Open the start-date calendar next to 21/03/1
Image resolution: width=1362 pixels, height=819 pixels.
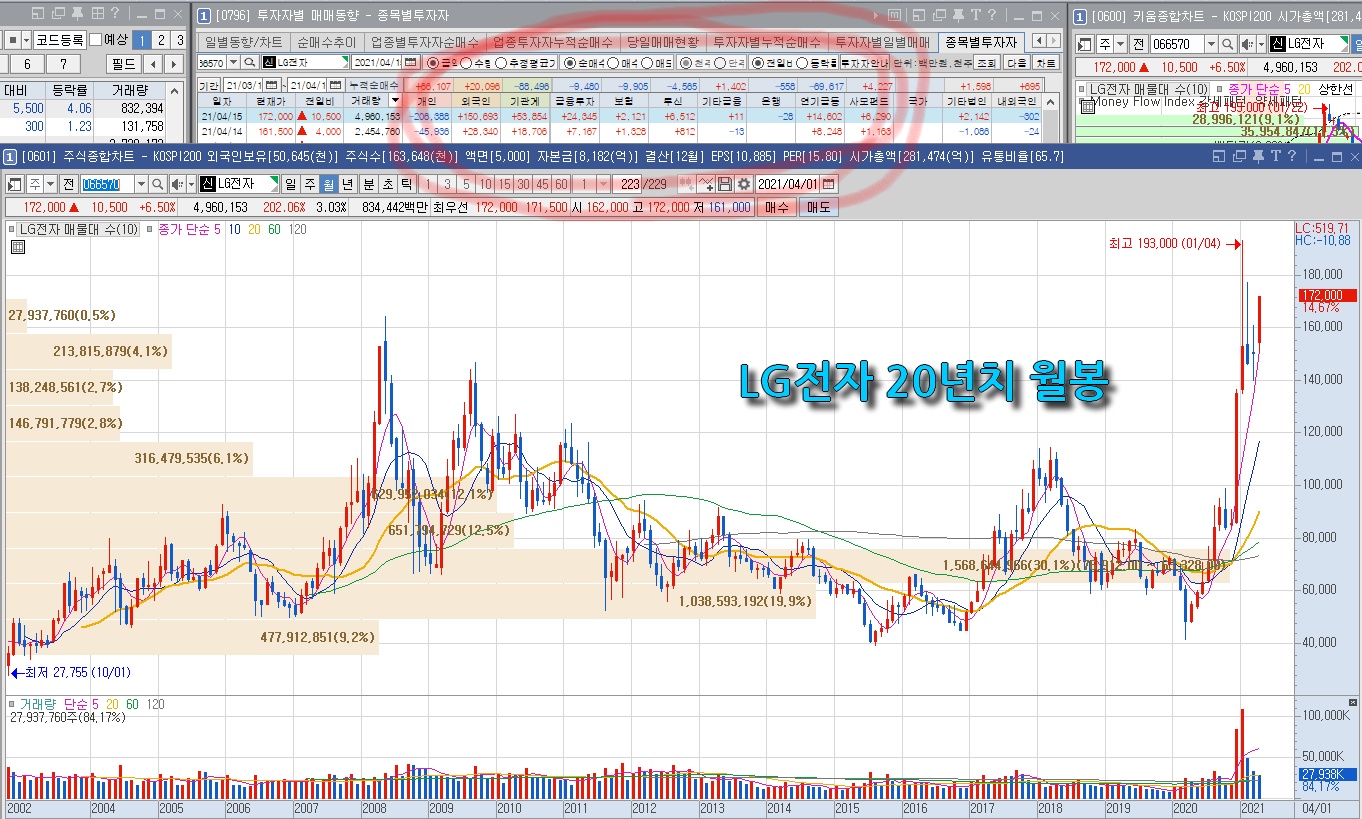pos(271,85)
